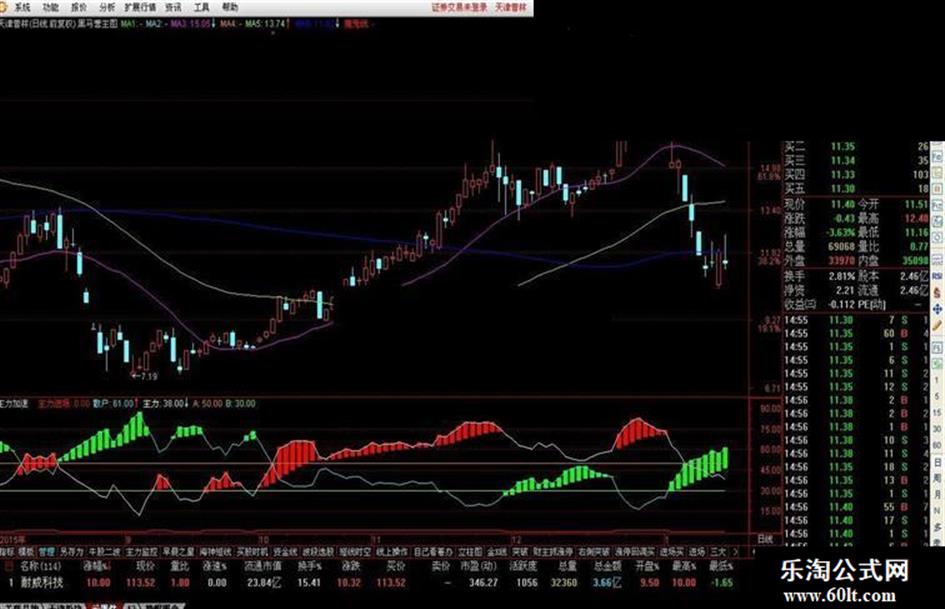Click the 买二 bid row at 11.35
The width and height of the screenshot is (945, 609).
[x=856, y=147]
